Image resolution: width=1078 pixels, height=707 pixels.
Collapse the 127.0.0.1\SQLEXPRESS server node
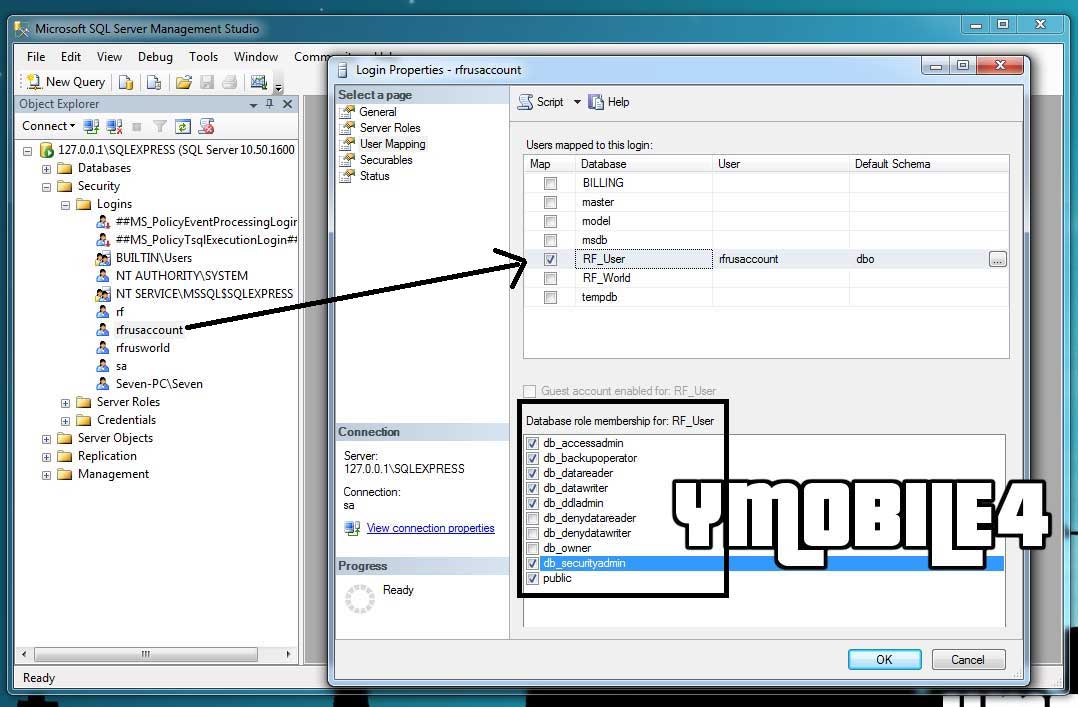(x=28, y=150)
